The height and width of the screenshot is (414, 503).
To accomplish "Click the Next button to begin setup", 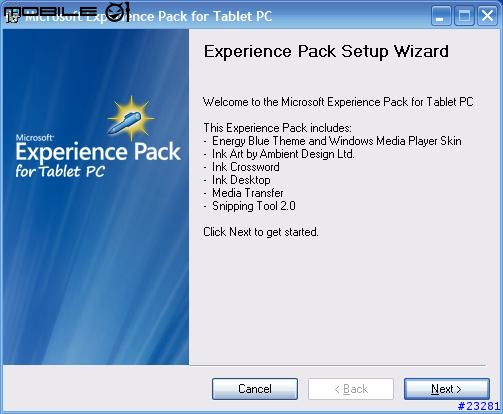I will coord(447,389).
